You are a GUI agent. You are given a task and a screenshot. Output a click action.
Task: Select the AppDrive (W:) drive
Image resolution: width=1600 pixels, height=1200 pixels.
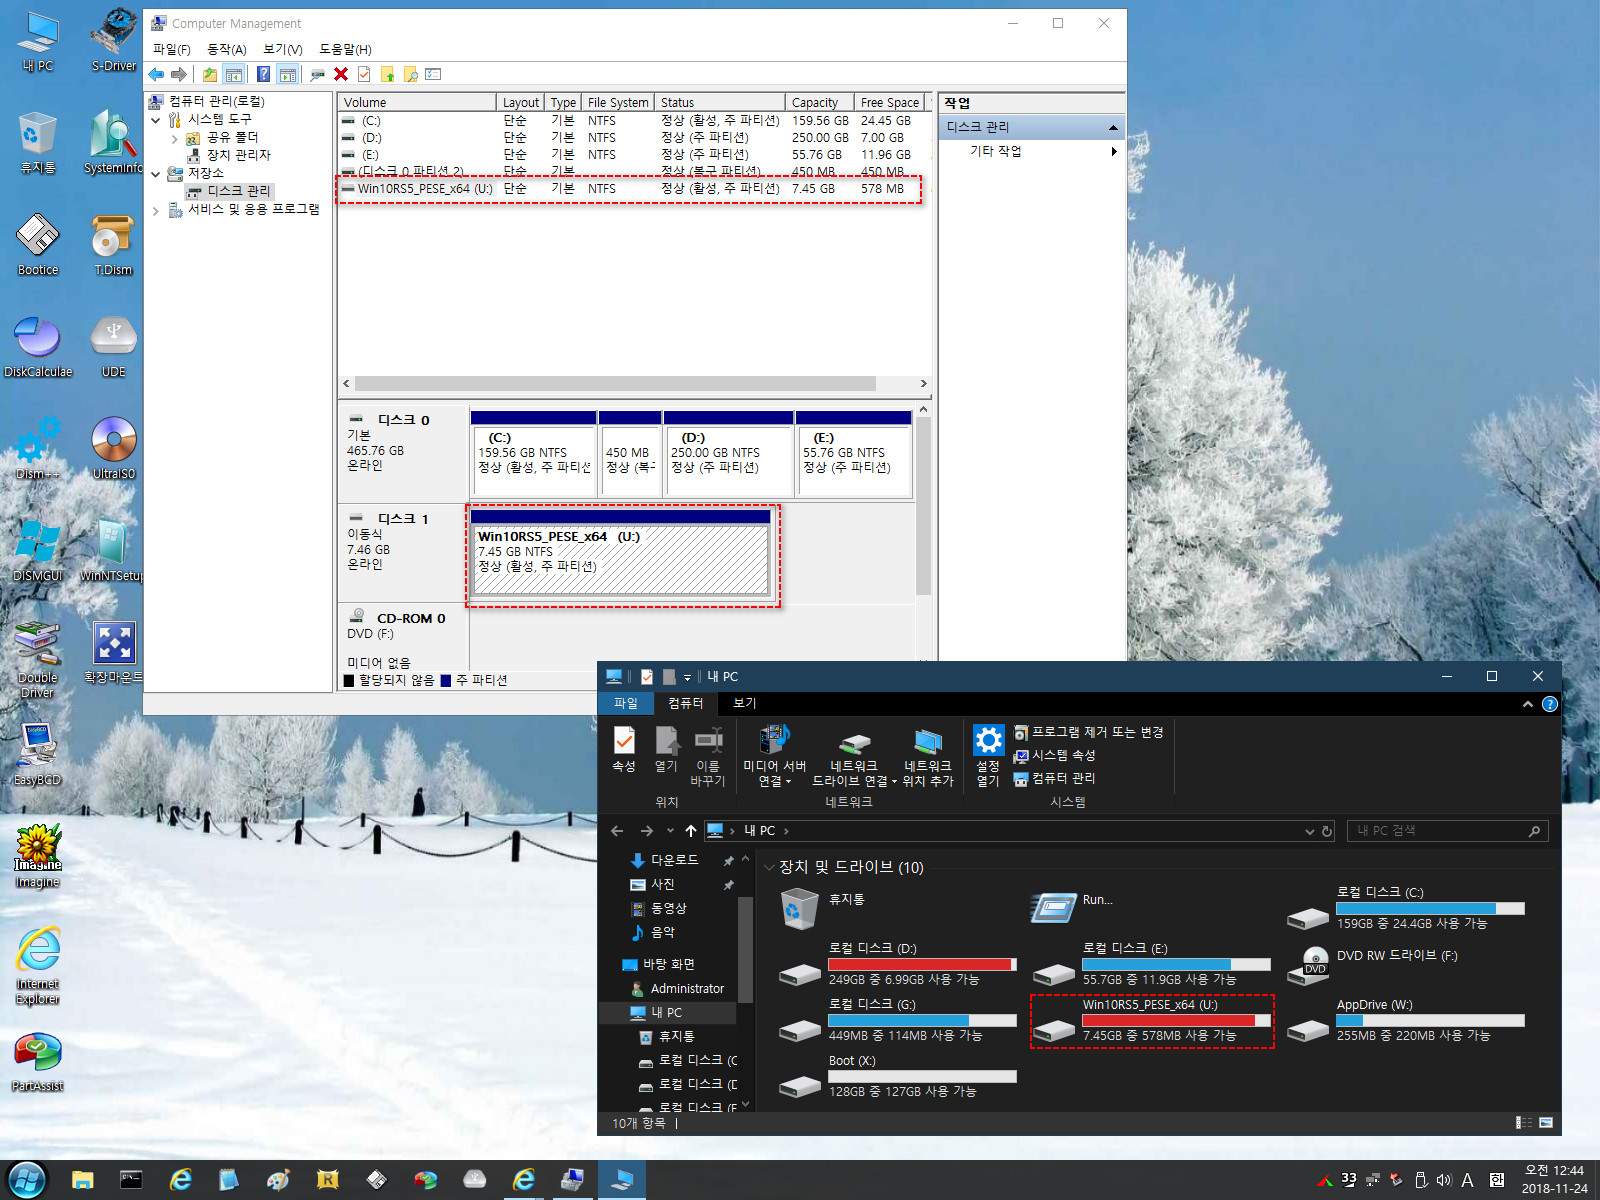pos(1407,1021)
